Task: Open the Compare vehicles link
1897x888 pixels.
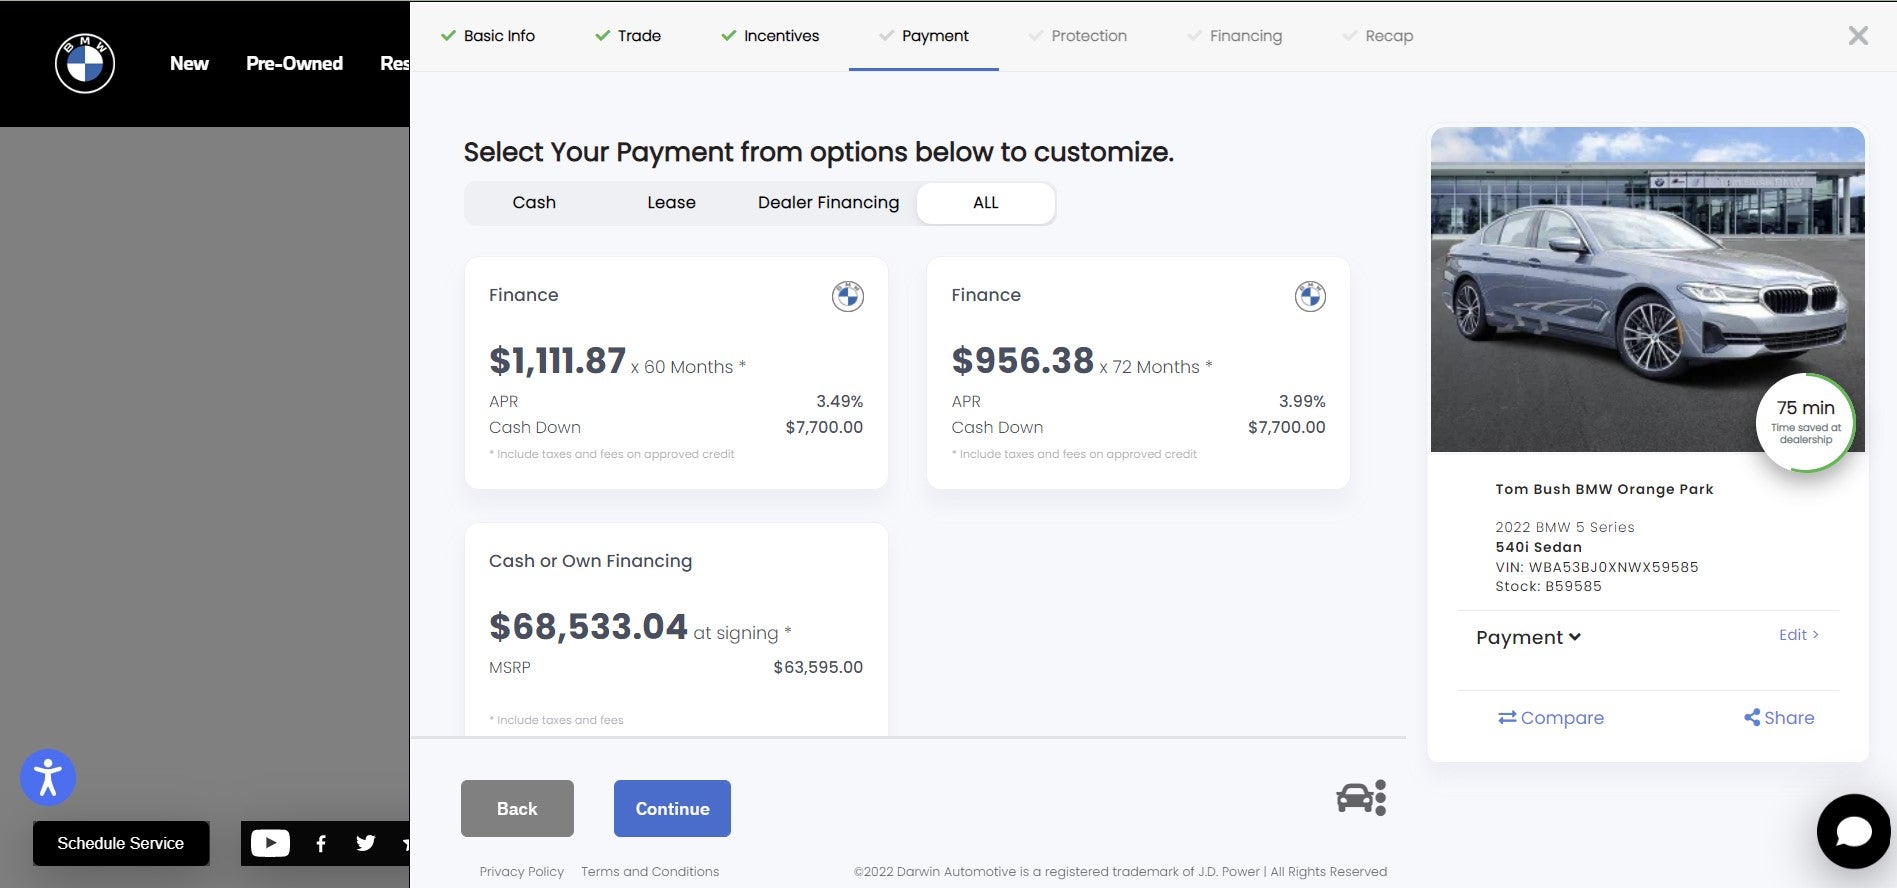Action: 1551,717
